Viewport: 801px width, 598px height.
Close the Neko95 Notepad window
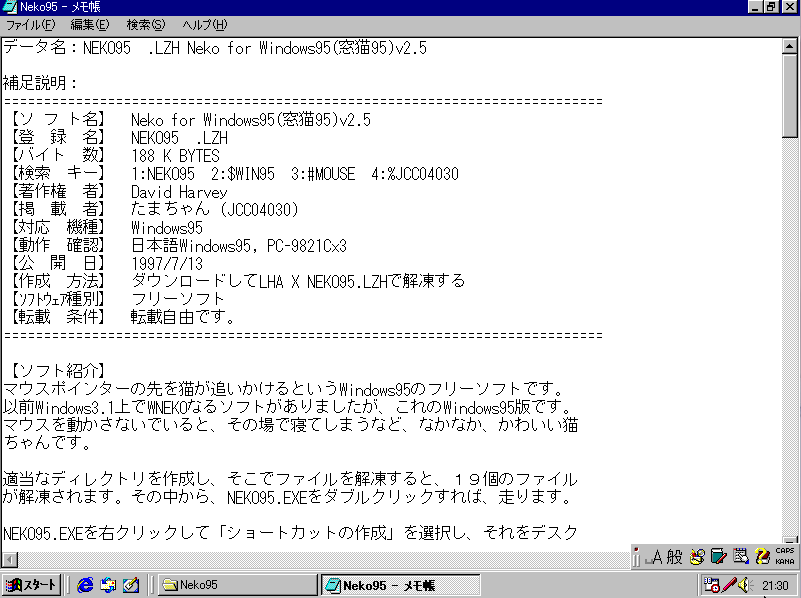(789, 7)
